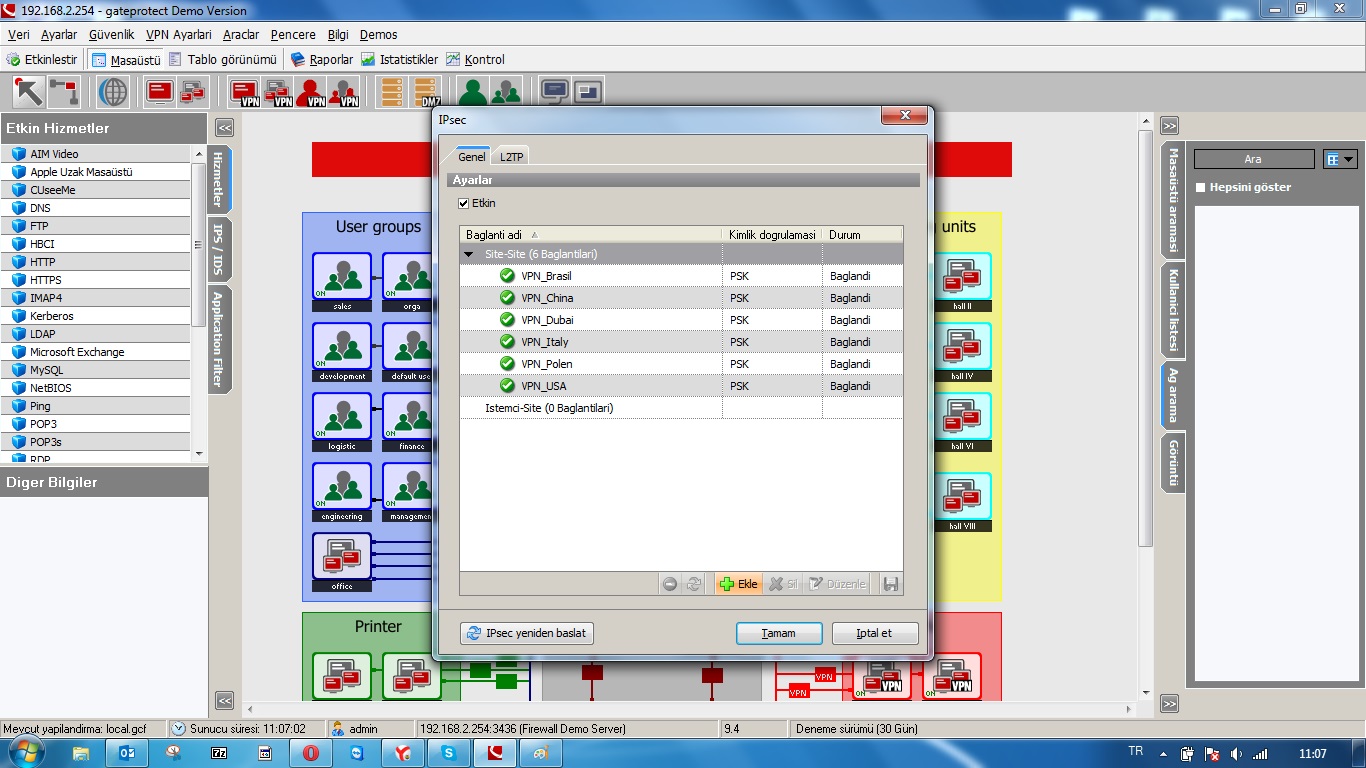Open the view dropdown next to Ara
This screenshot has width=1366, height=768.
coord(1339,159)
